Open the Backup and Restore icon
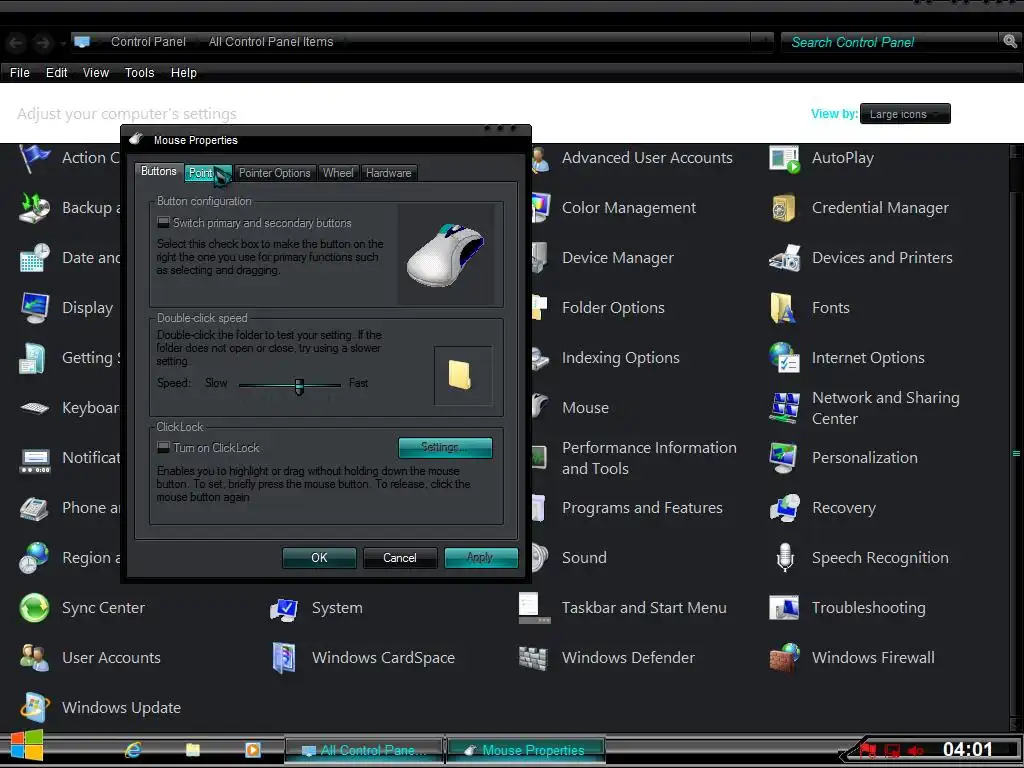 tap(34, 208)
